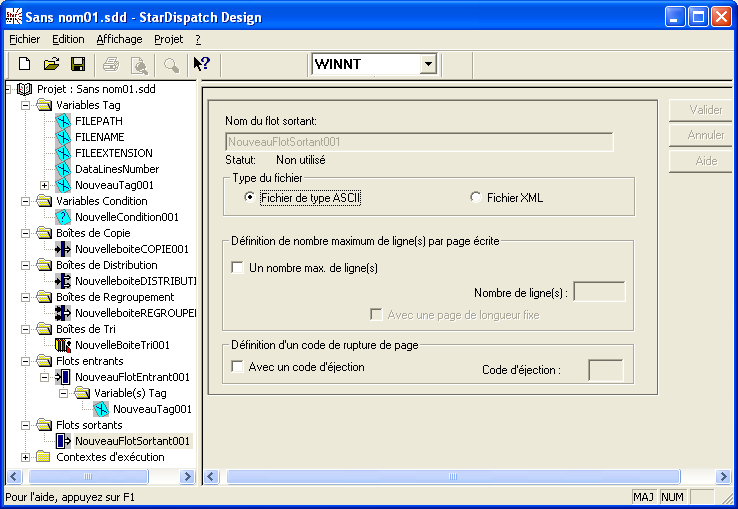738x509 pixels.
Task: Select NouveauFlotSortant001 in the tree
Action: 132,441
